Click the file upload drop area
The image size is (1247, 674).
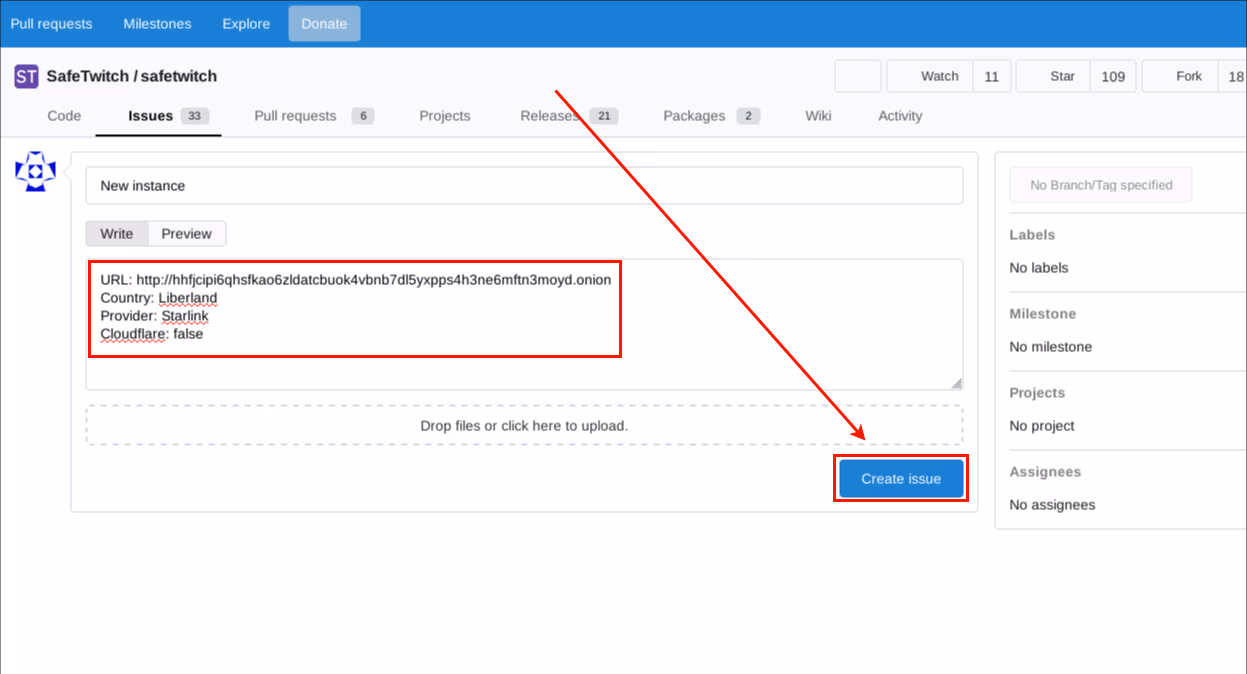click(524, 425)
